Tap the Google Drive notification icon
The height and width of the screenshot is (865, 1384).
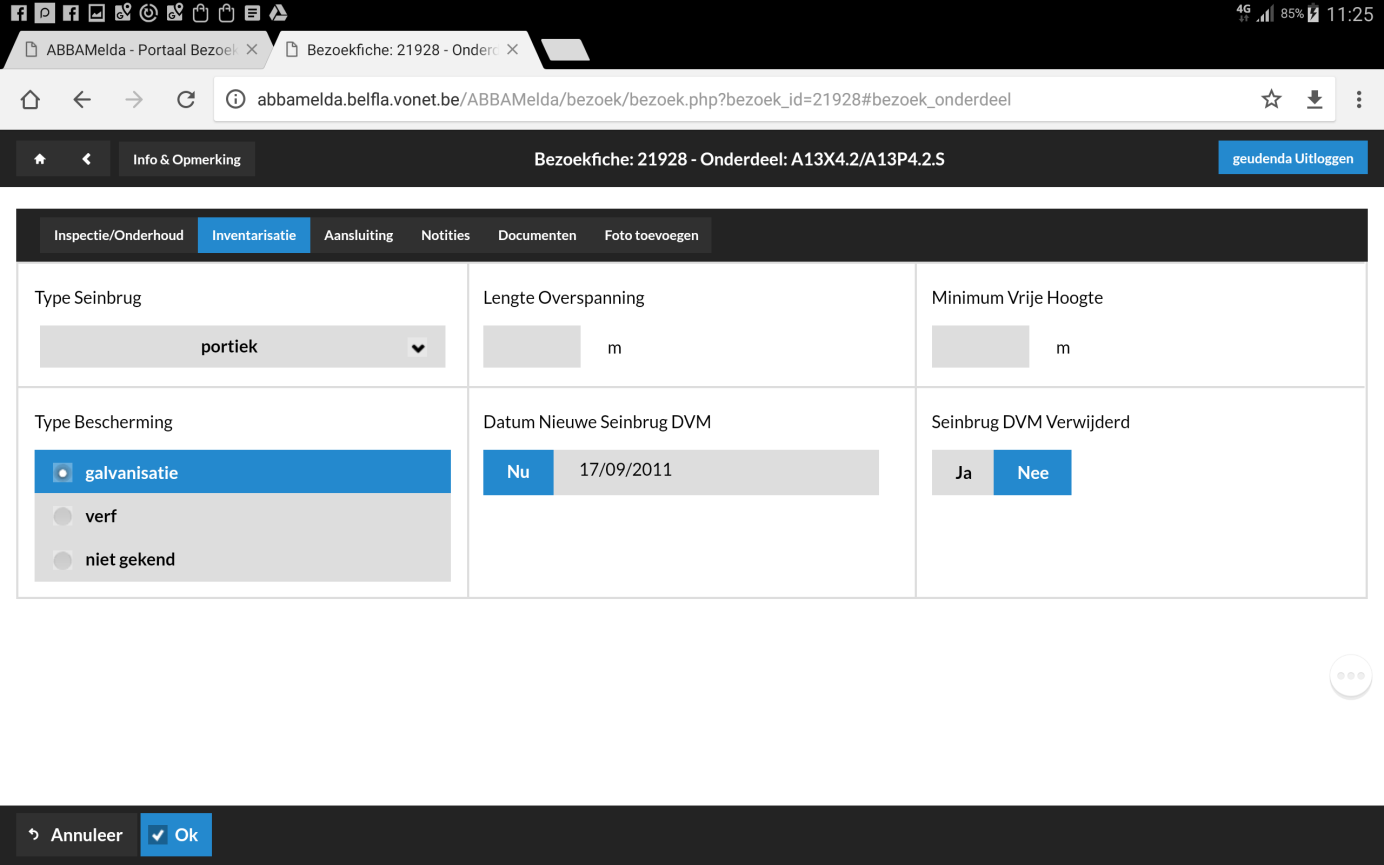tap(277, 13)
